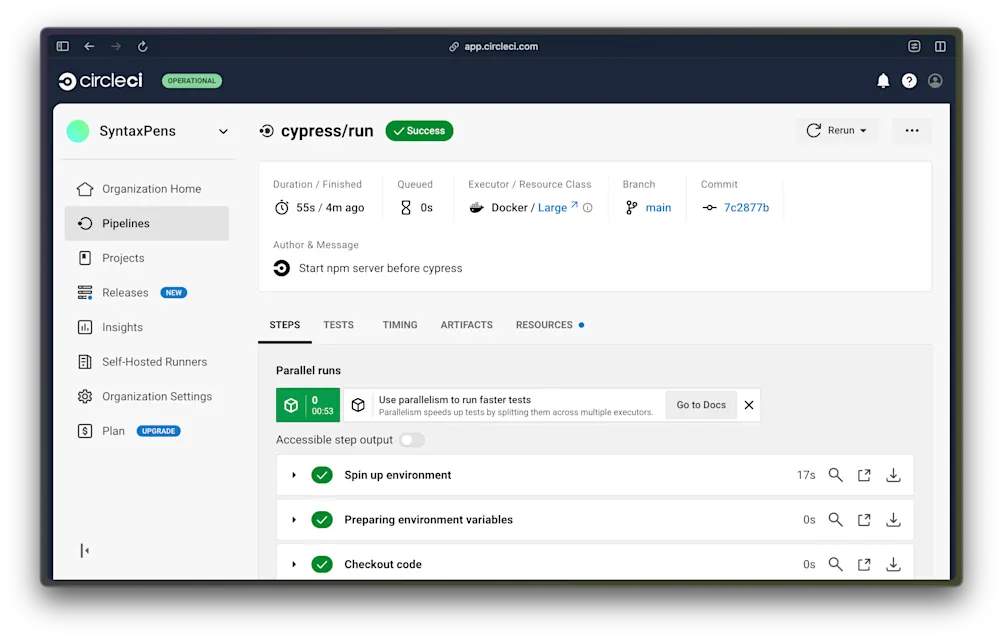This screenshot has width=1003, height=640.
Task: Open Releases in sidebar
Action: (147, 292)
